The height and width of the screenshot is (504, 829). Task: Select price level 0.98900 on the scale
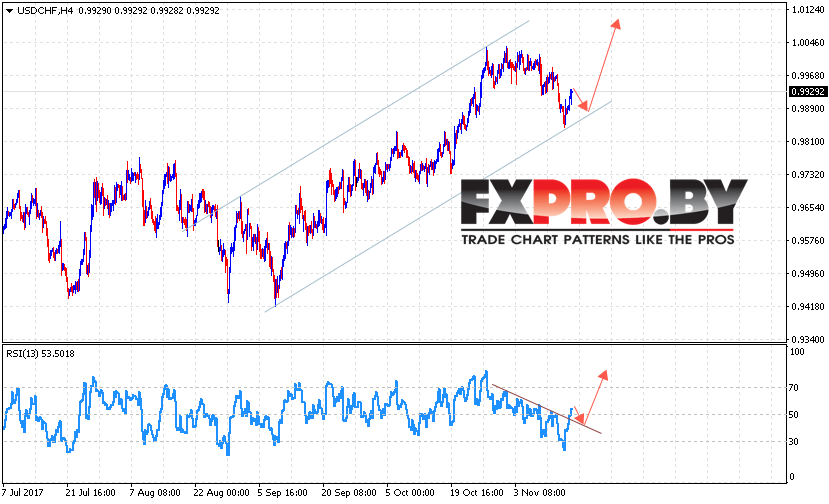807,108
